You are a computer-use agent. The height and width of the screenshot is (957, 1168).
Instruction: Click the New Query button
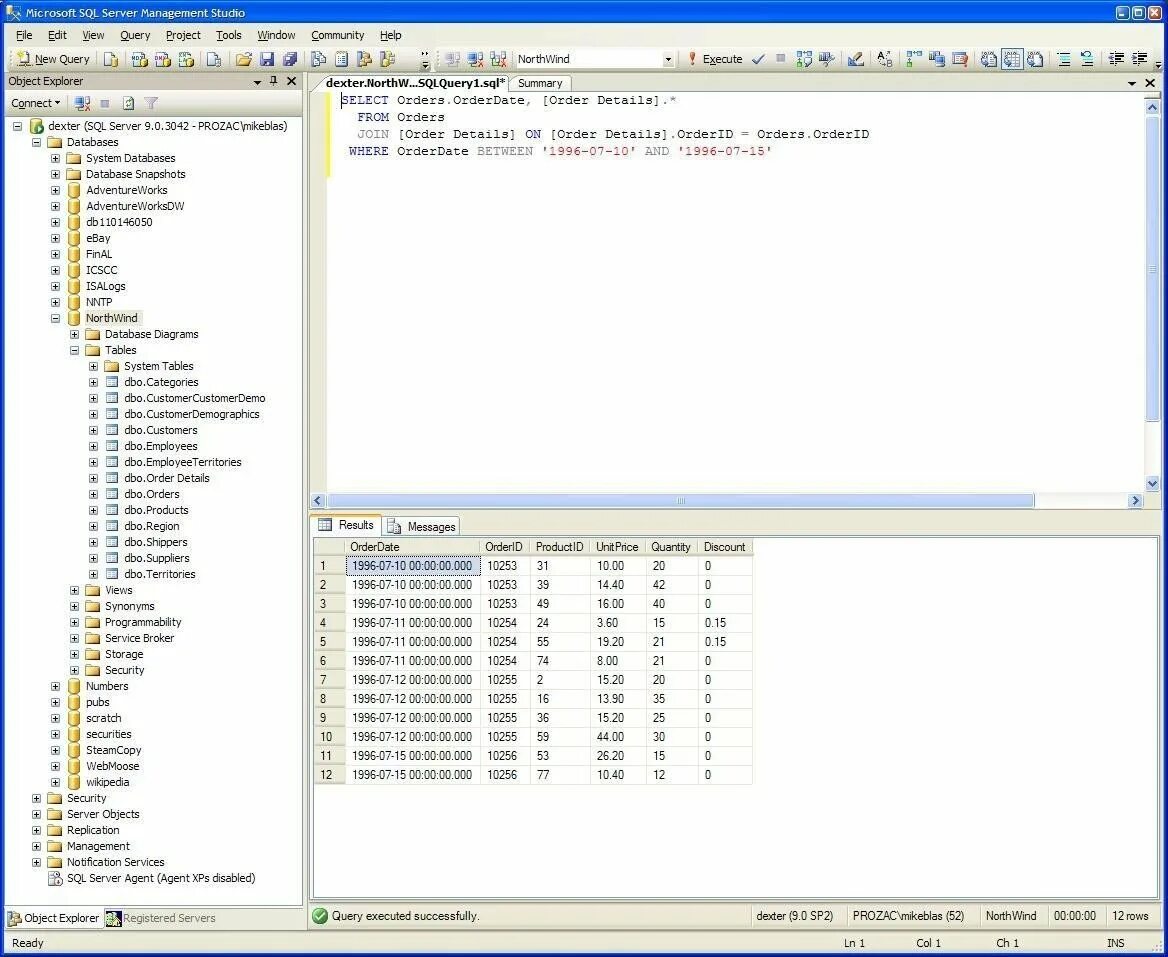click(x=53, y=59)
